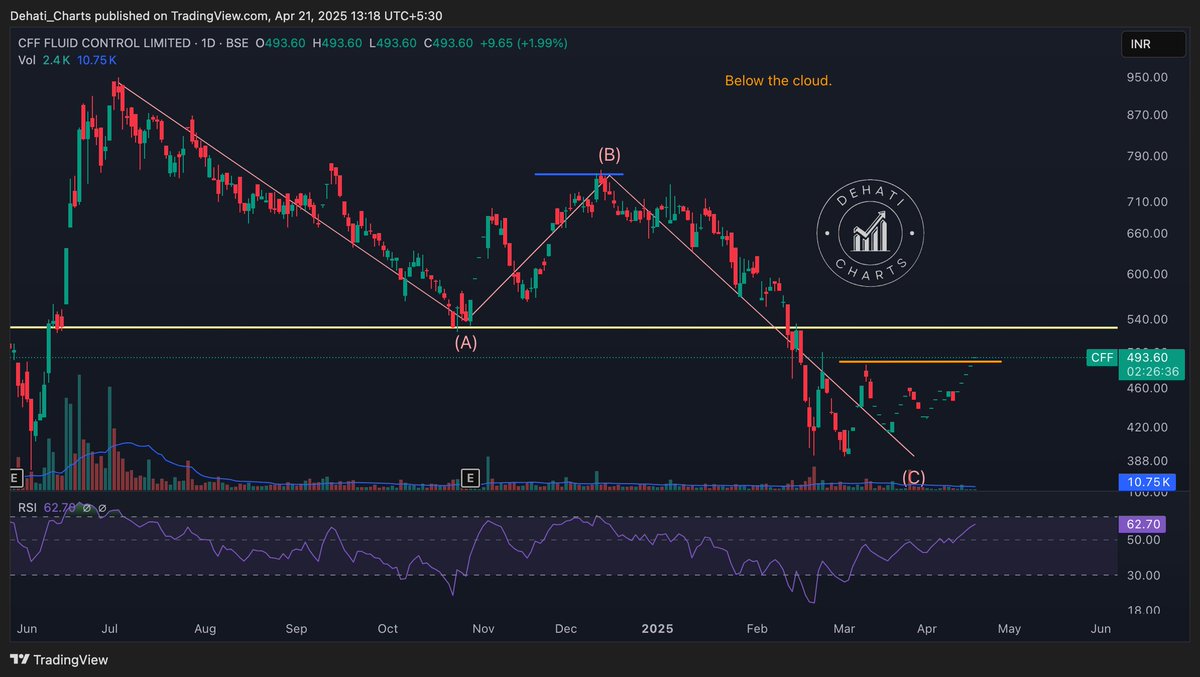Click the 1D interval in chart title
The image size is (1200, 677).
(x=208, y=43)
